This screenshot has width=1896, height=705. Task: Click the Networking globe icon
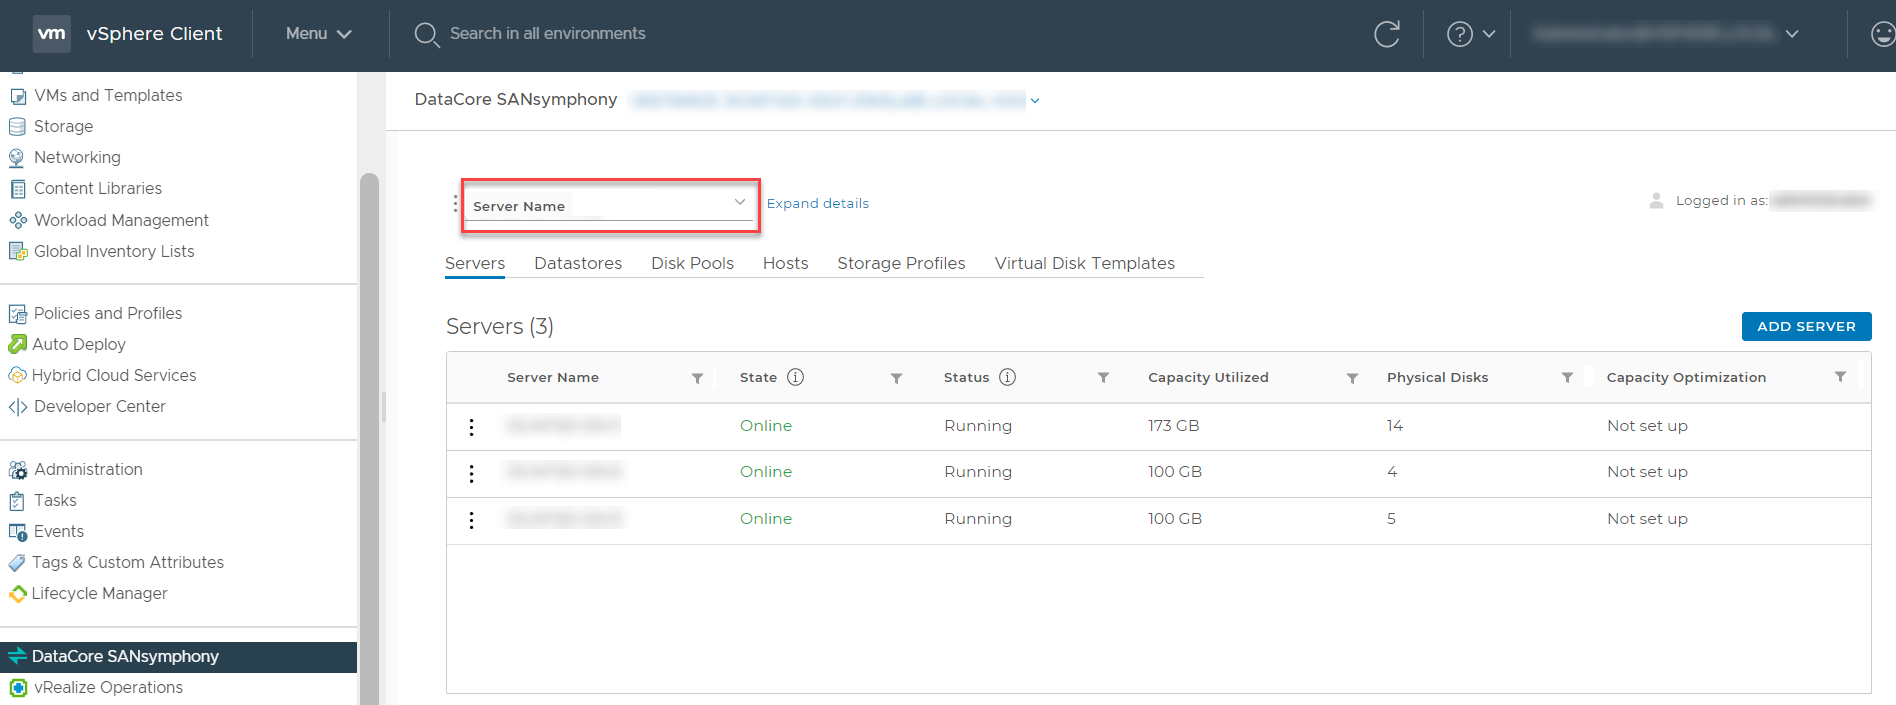pos(17,158)
